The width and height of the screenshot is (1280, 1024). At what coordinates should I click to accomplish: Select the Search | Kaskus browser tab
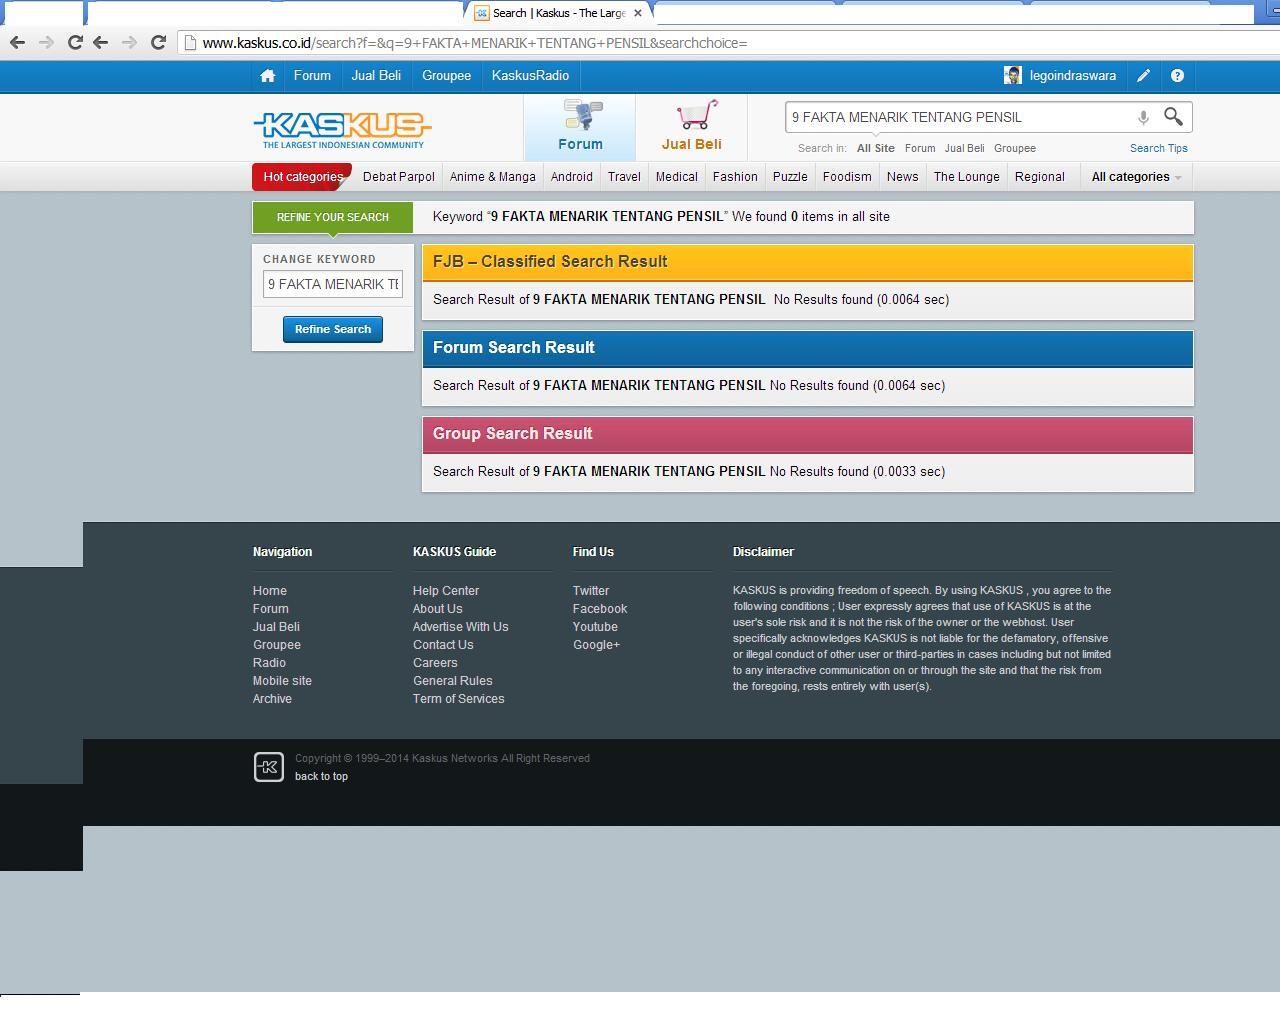point(558,13)
